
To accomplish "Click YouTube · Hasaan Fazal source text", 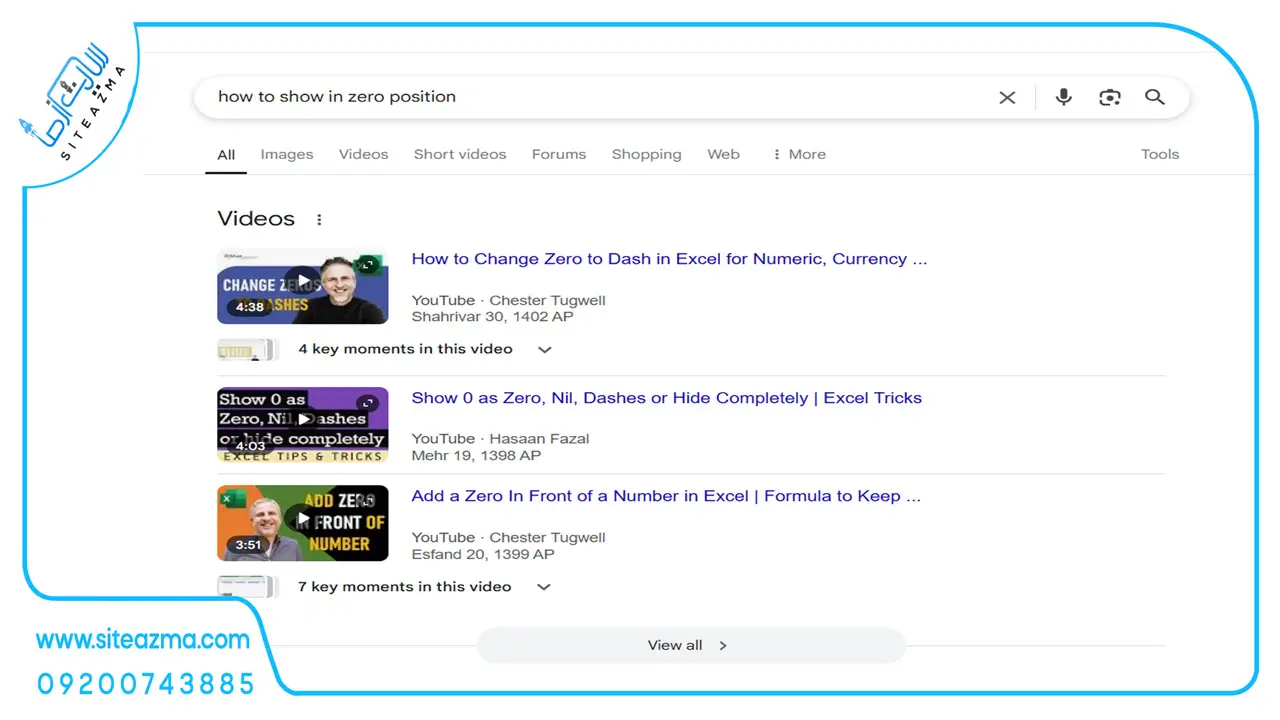I will [500, 439].
